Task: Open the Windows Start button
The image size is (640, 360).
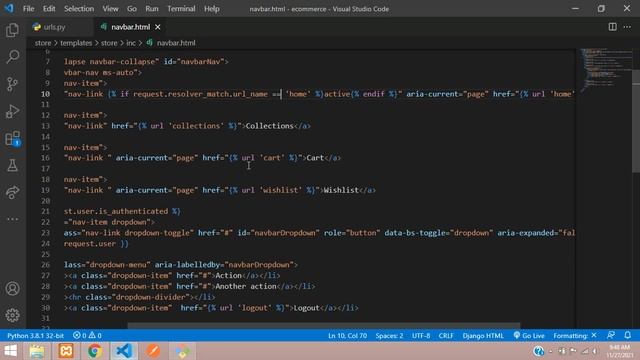Action: (10, 351)
